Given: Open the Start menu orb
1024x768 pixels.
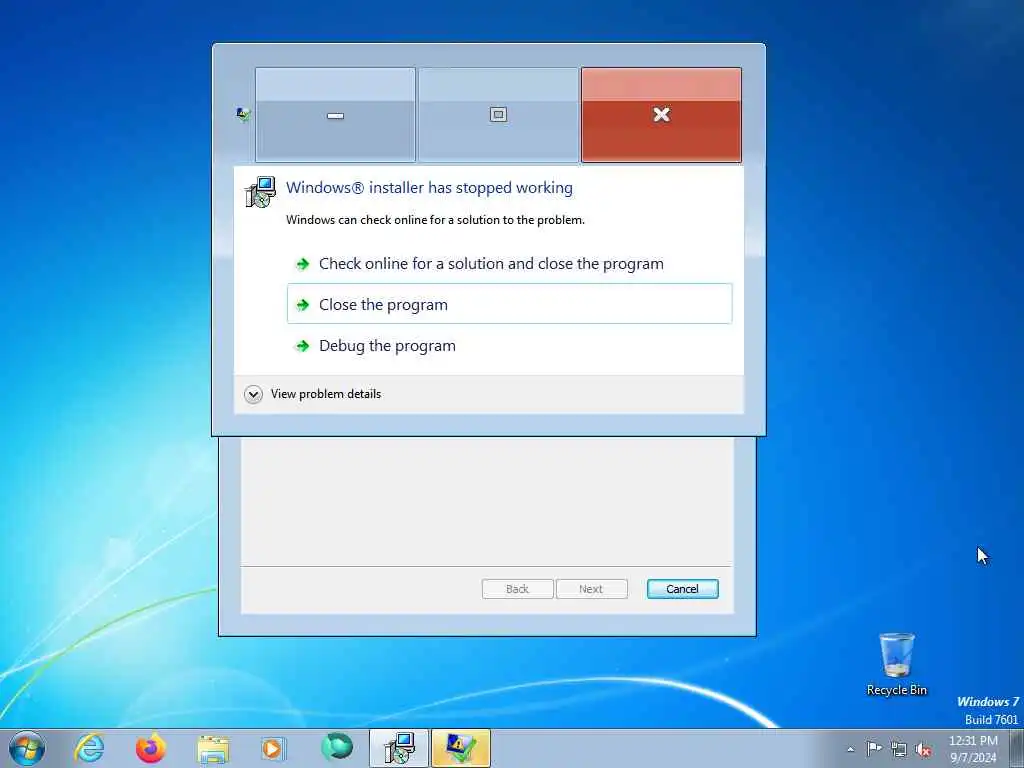Looking at the screenshot, I should point(27,748).
